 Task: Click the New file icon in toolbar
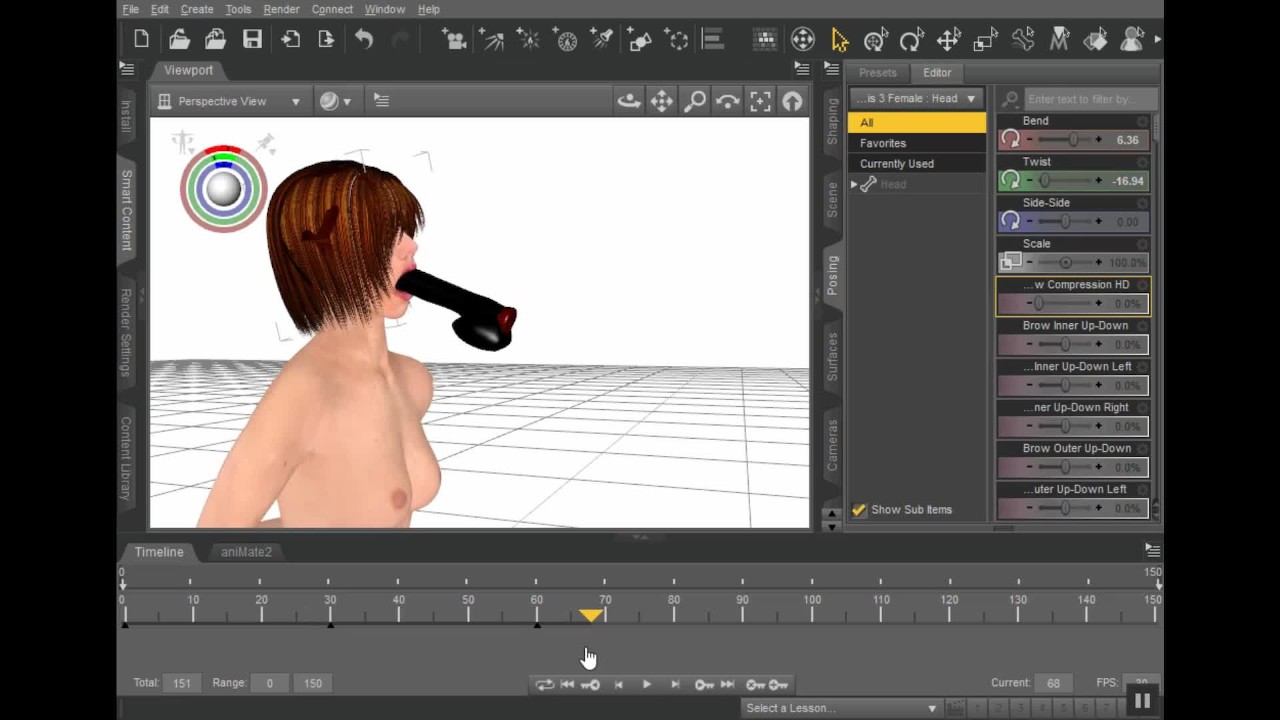(x=141, y=40)
